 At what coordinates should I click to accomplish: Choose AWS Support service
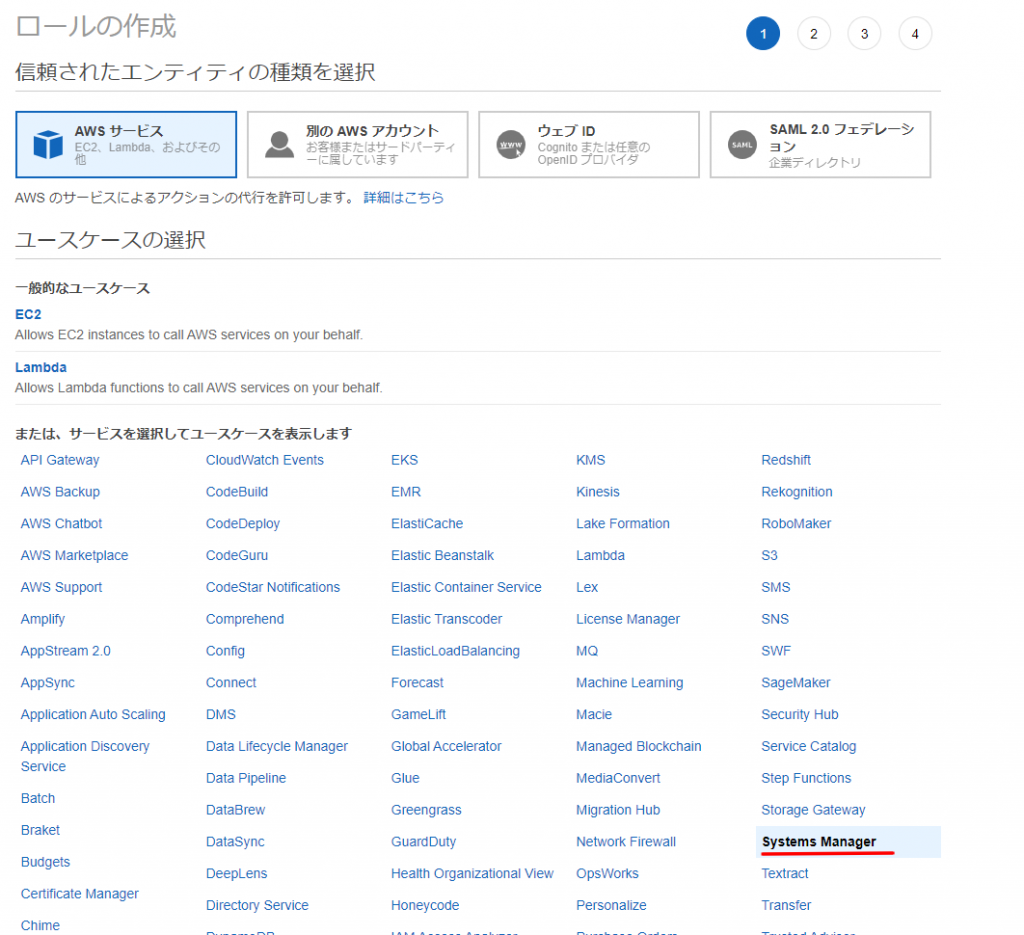61,587
